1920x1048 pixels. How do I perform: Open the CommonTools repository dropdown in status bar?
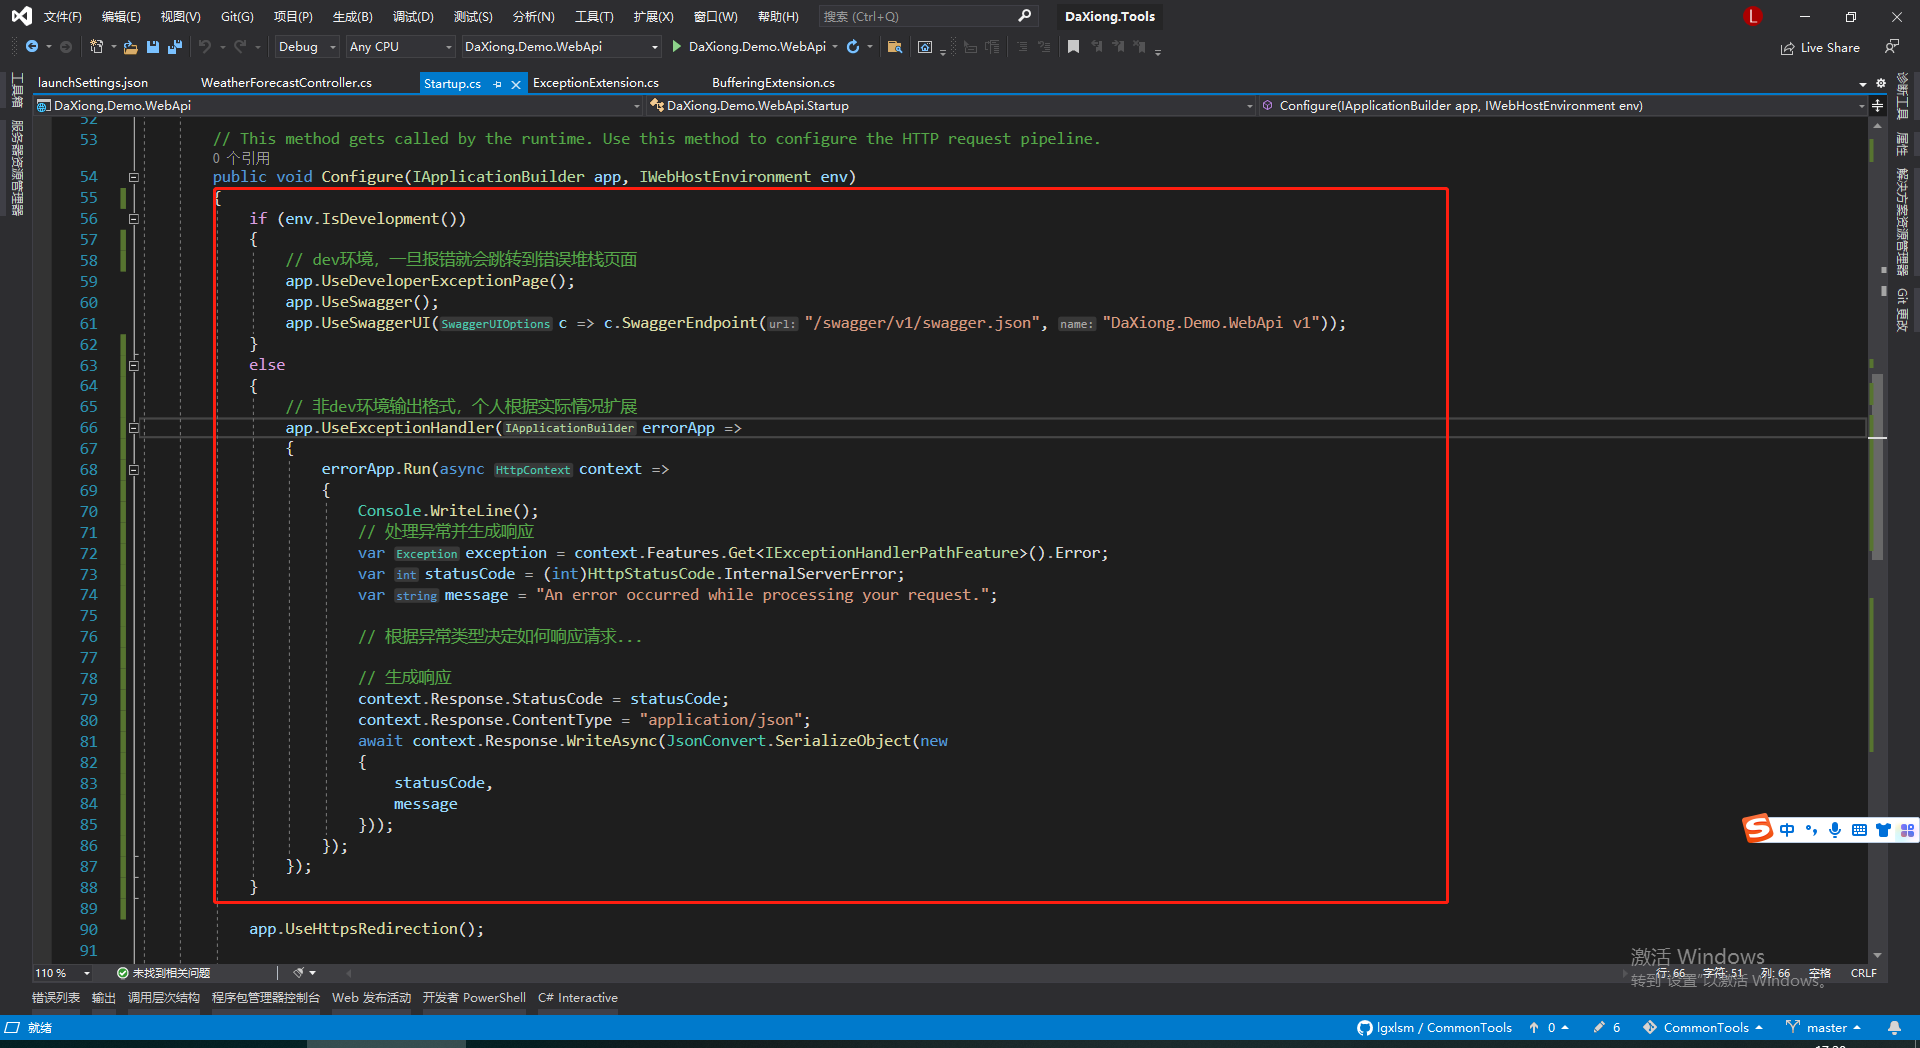1703,1027
